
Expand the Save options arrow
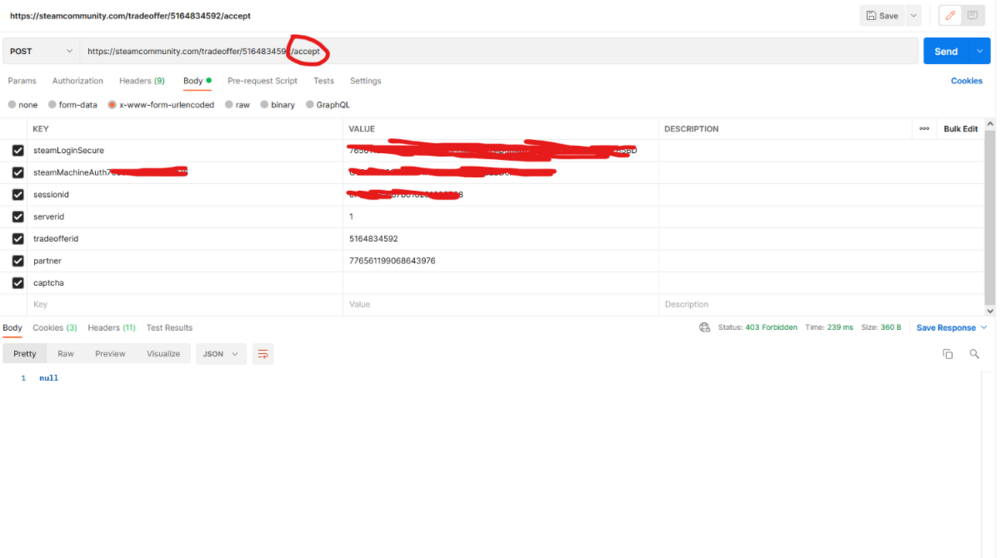(913, 15)
